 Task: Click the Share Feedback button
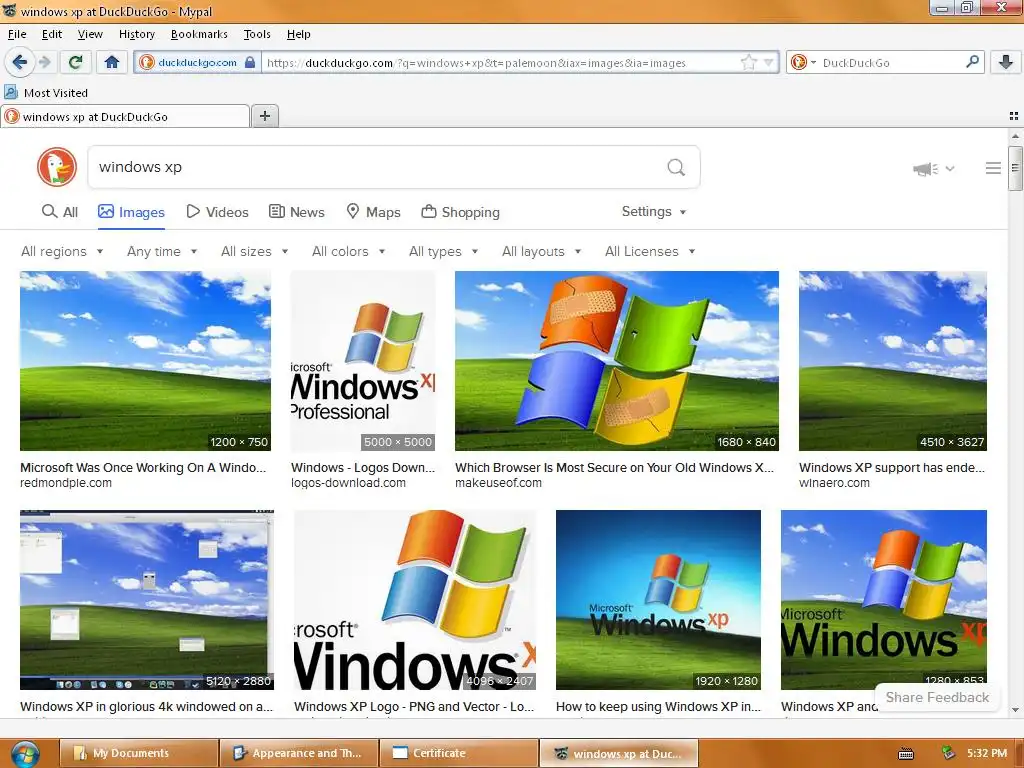tap(937, 697)
